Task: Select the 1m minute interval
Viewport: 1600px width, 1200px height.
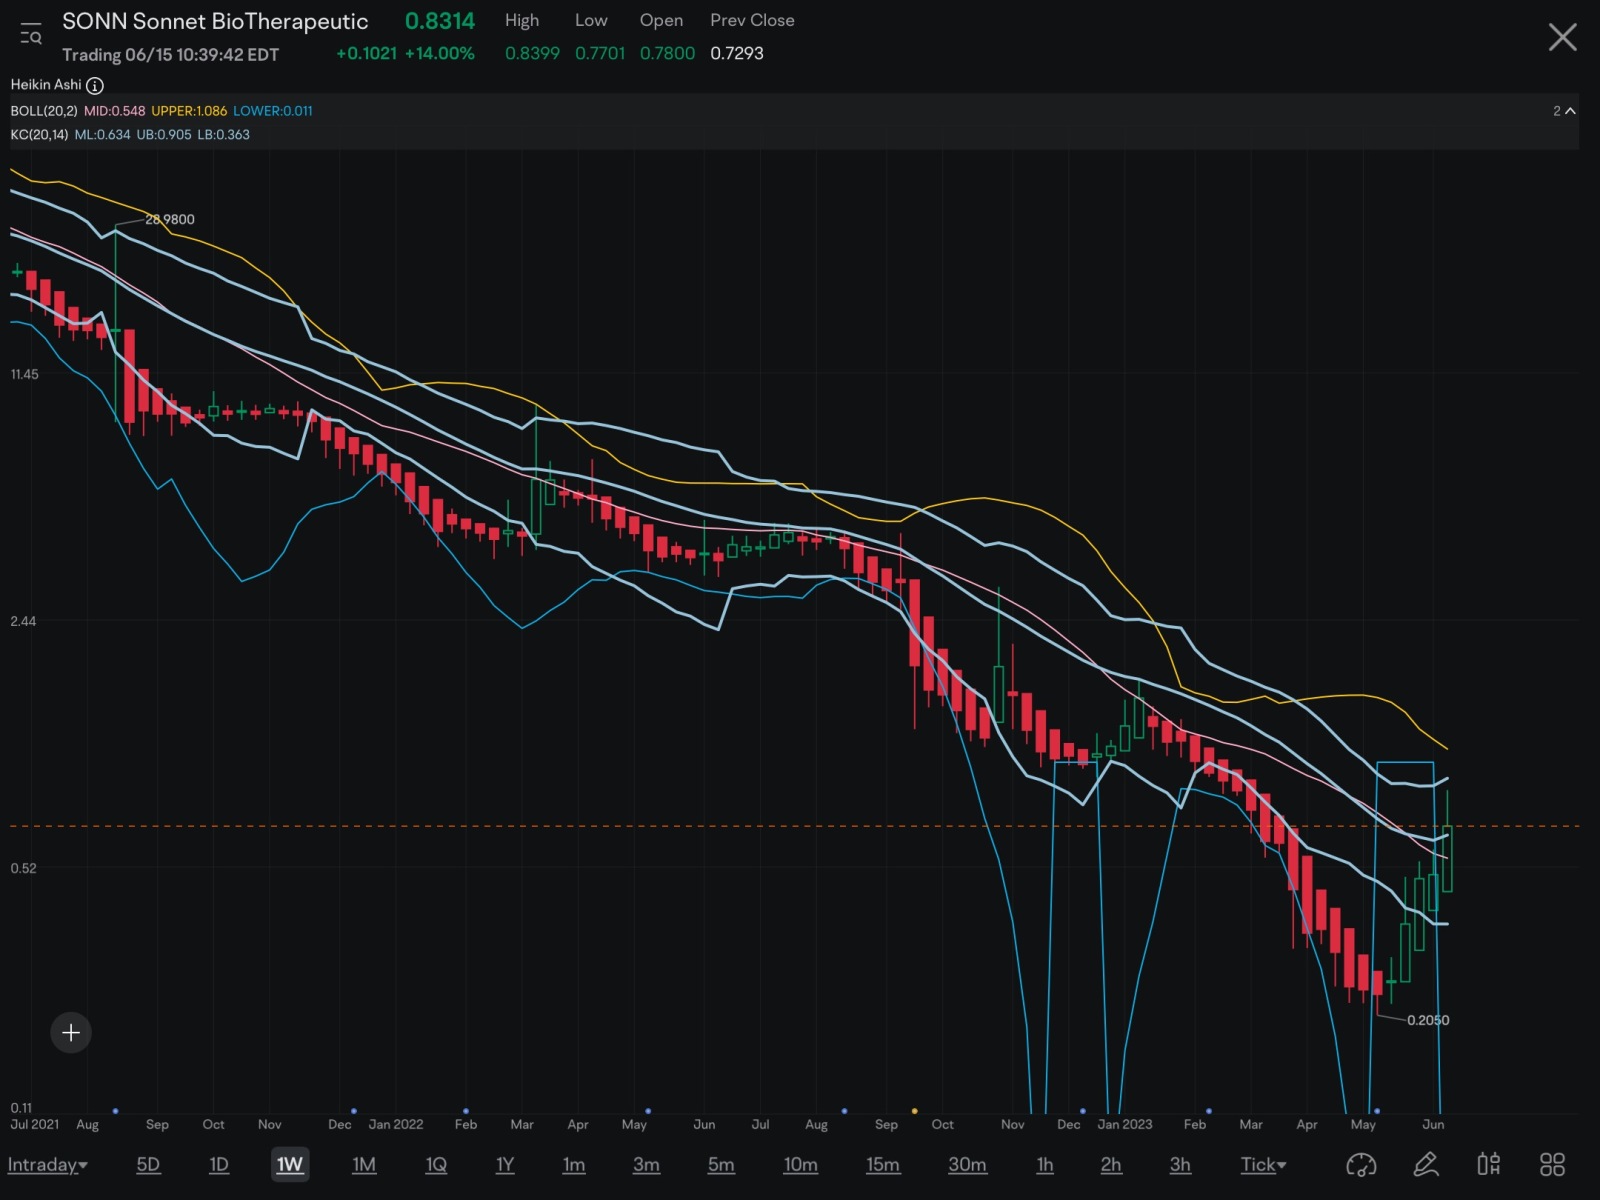Action: 574,1165
